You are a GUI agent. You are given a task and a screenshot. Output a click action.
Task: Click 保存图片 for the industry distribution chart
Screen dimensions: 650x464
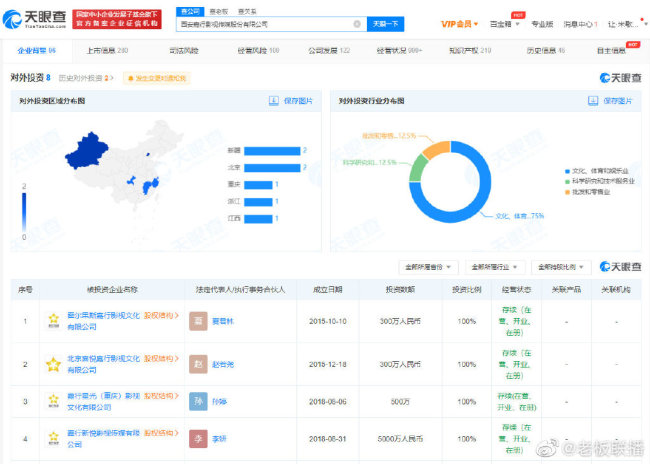click(618, 101)
